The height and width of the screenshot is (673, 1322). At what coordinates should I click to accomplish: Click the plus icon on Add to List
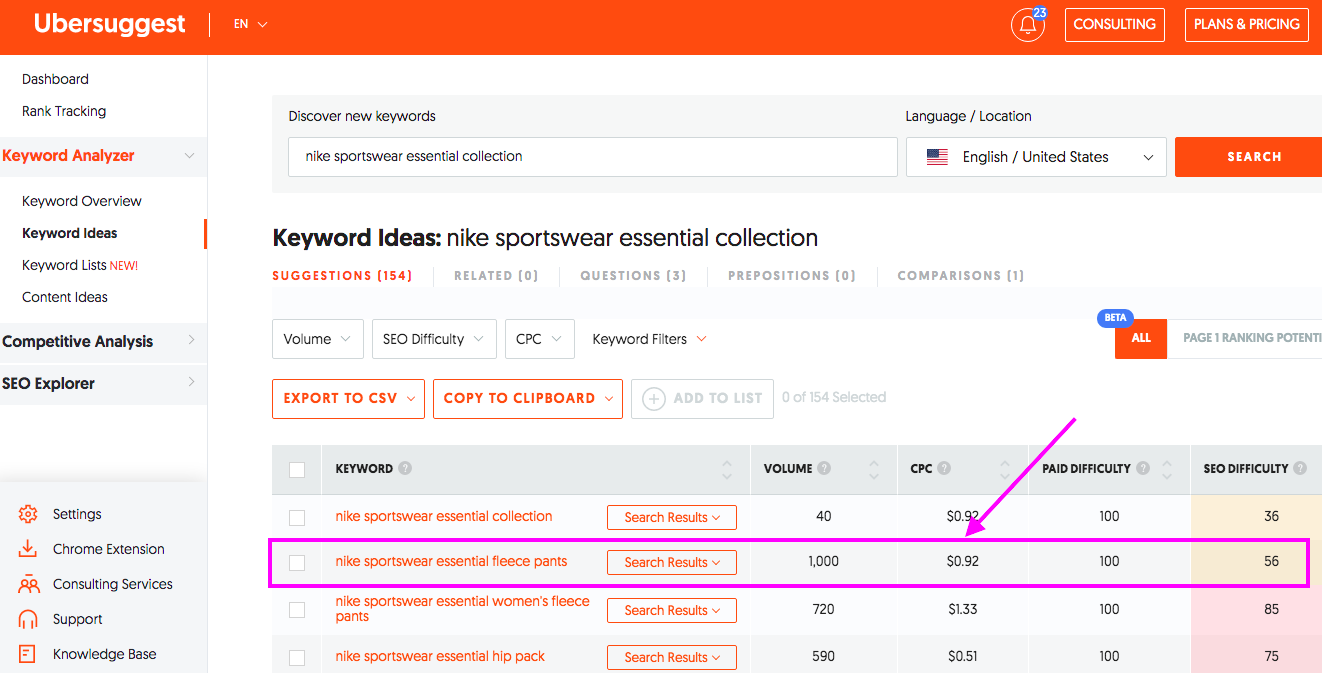pyautogui.click(x=654, y=398)
